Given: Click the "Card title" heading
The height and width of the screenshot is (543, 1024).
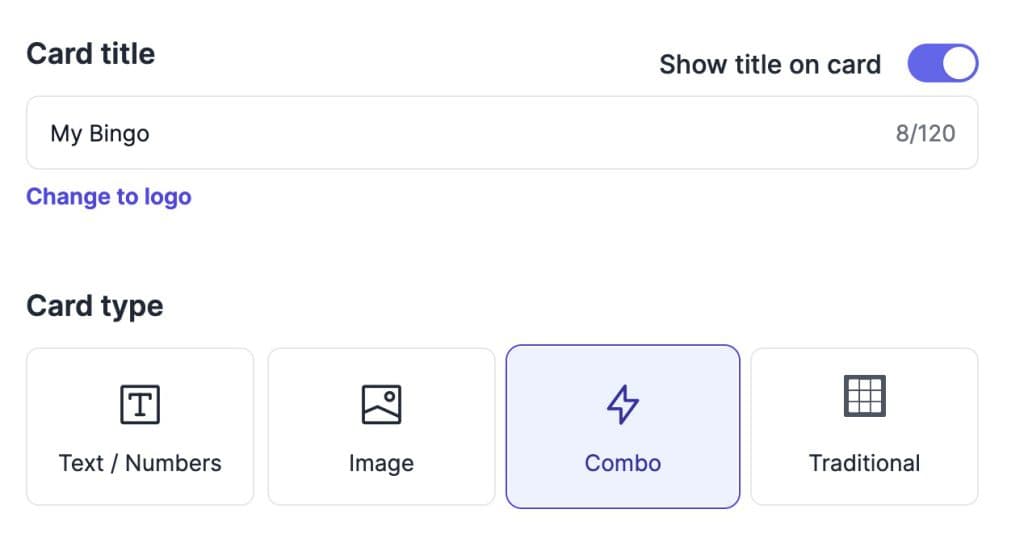Looking at the screenshot, I should coord(90,53).
